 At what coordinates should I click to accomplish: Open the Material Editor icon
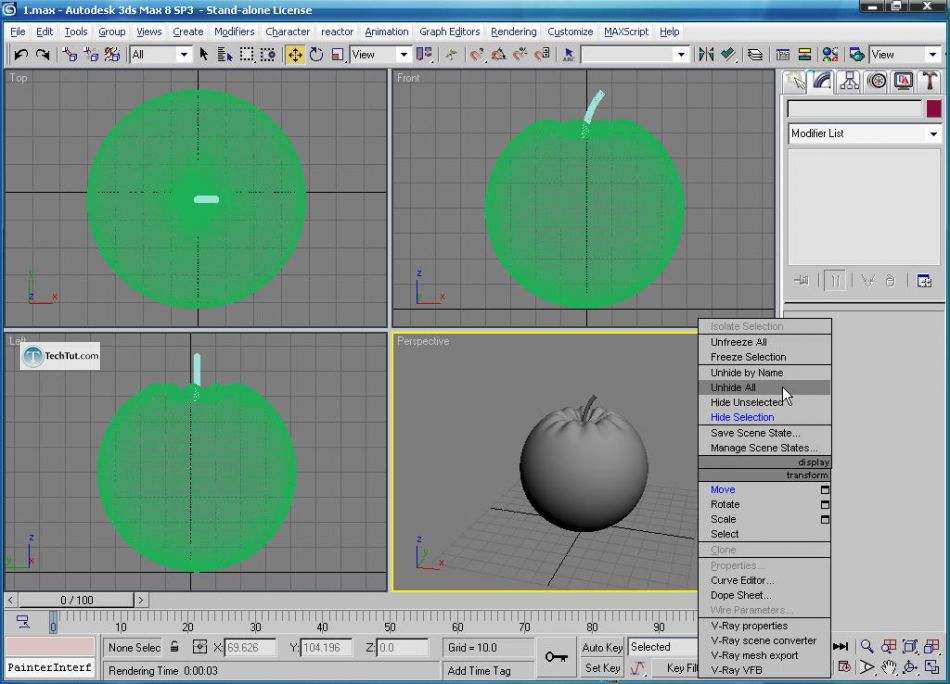830,55
